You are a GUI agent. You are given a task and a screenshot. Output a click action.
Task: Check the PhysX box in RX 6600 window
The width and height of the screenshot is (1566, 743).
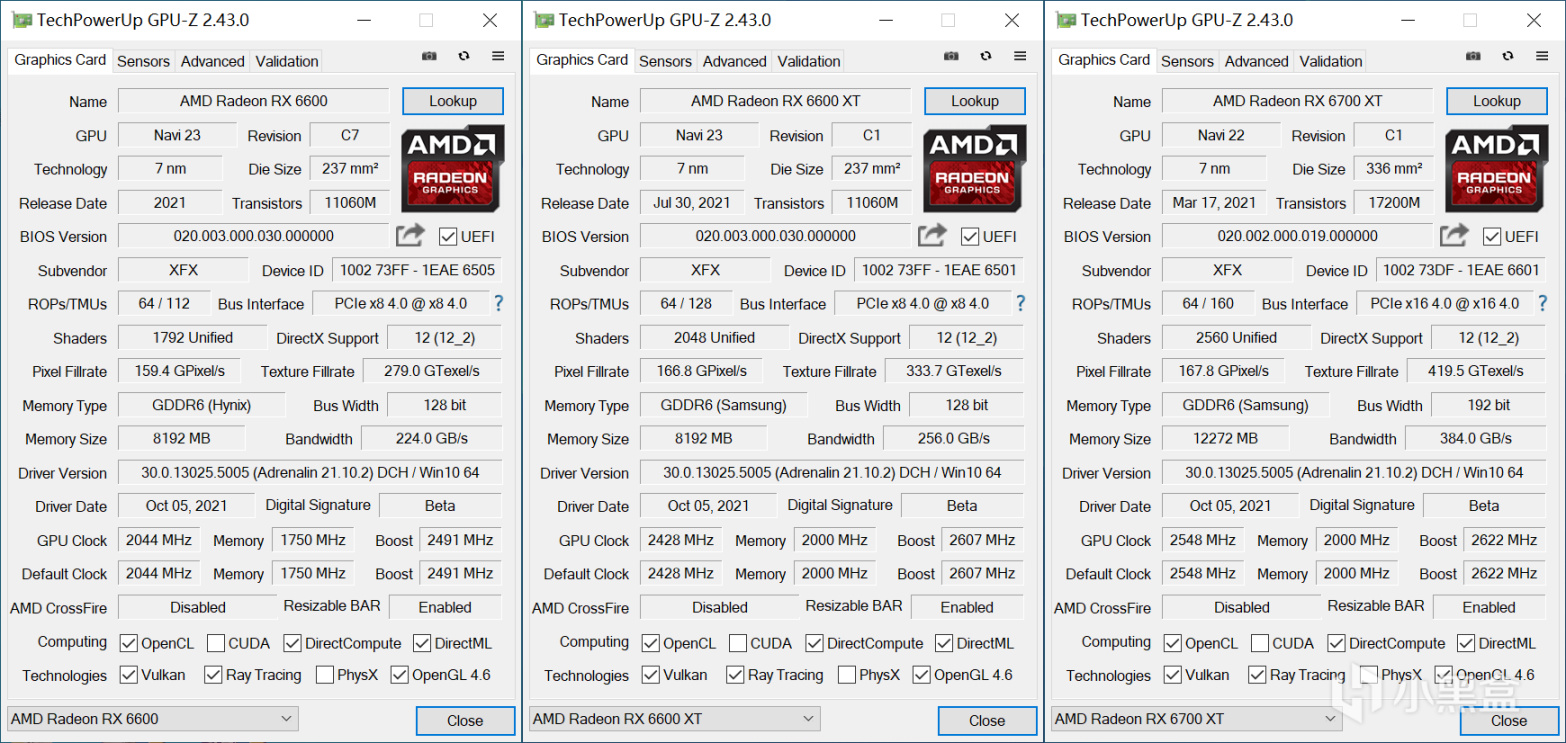coord(324,675)
